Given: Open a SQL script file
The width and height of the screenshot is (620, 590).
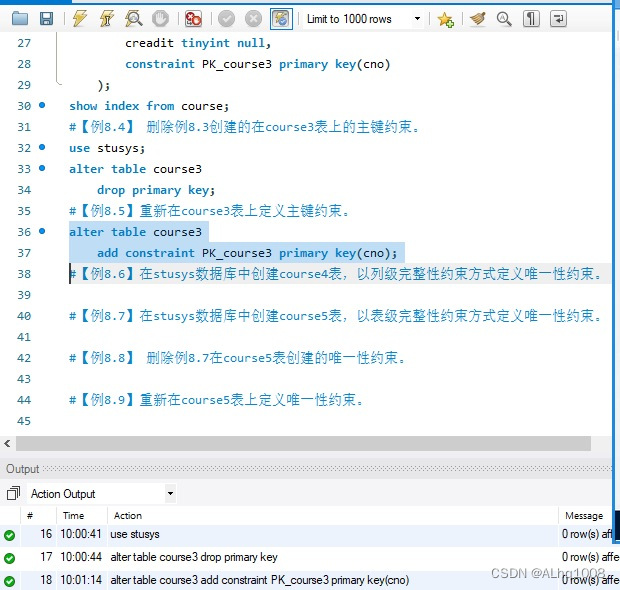Looking at the screenshot, I should (x=20, y=19).
